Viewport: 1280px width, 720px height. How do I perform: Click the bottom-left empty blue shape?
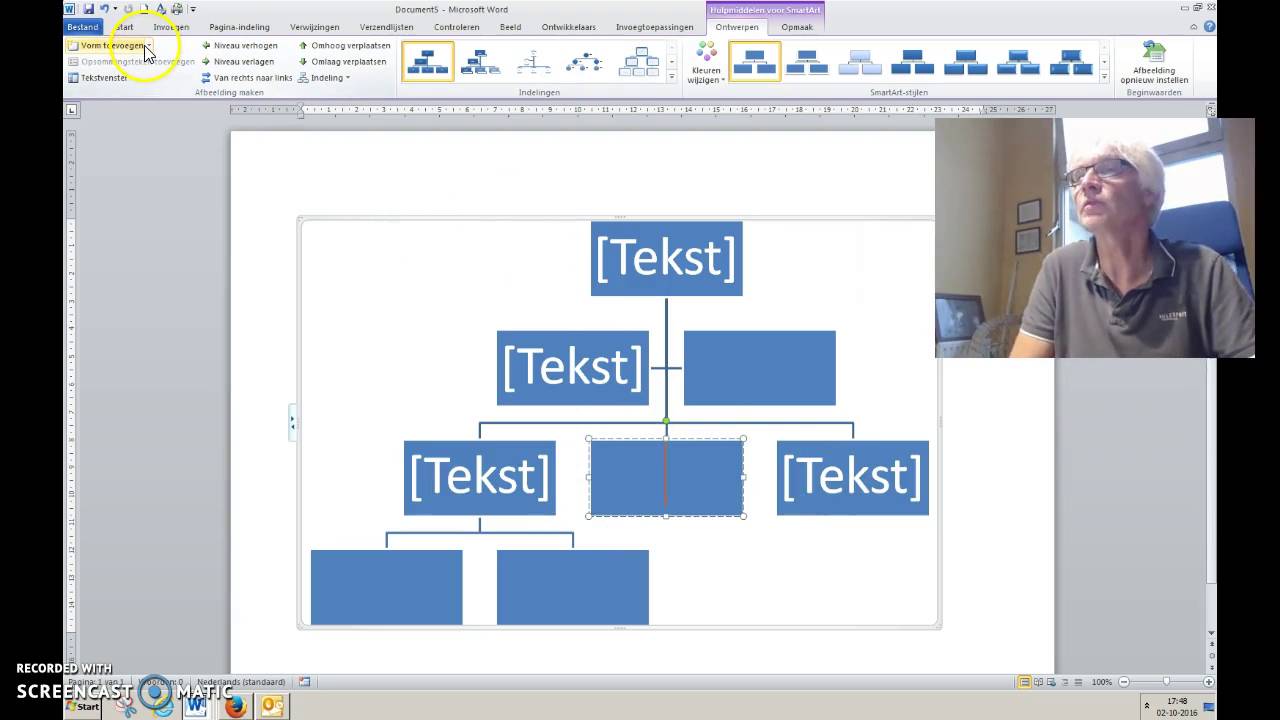(387, 587)
